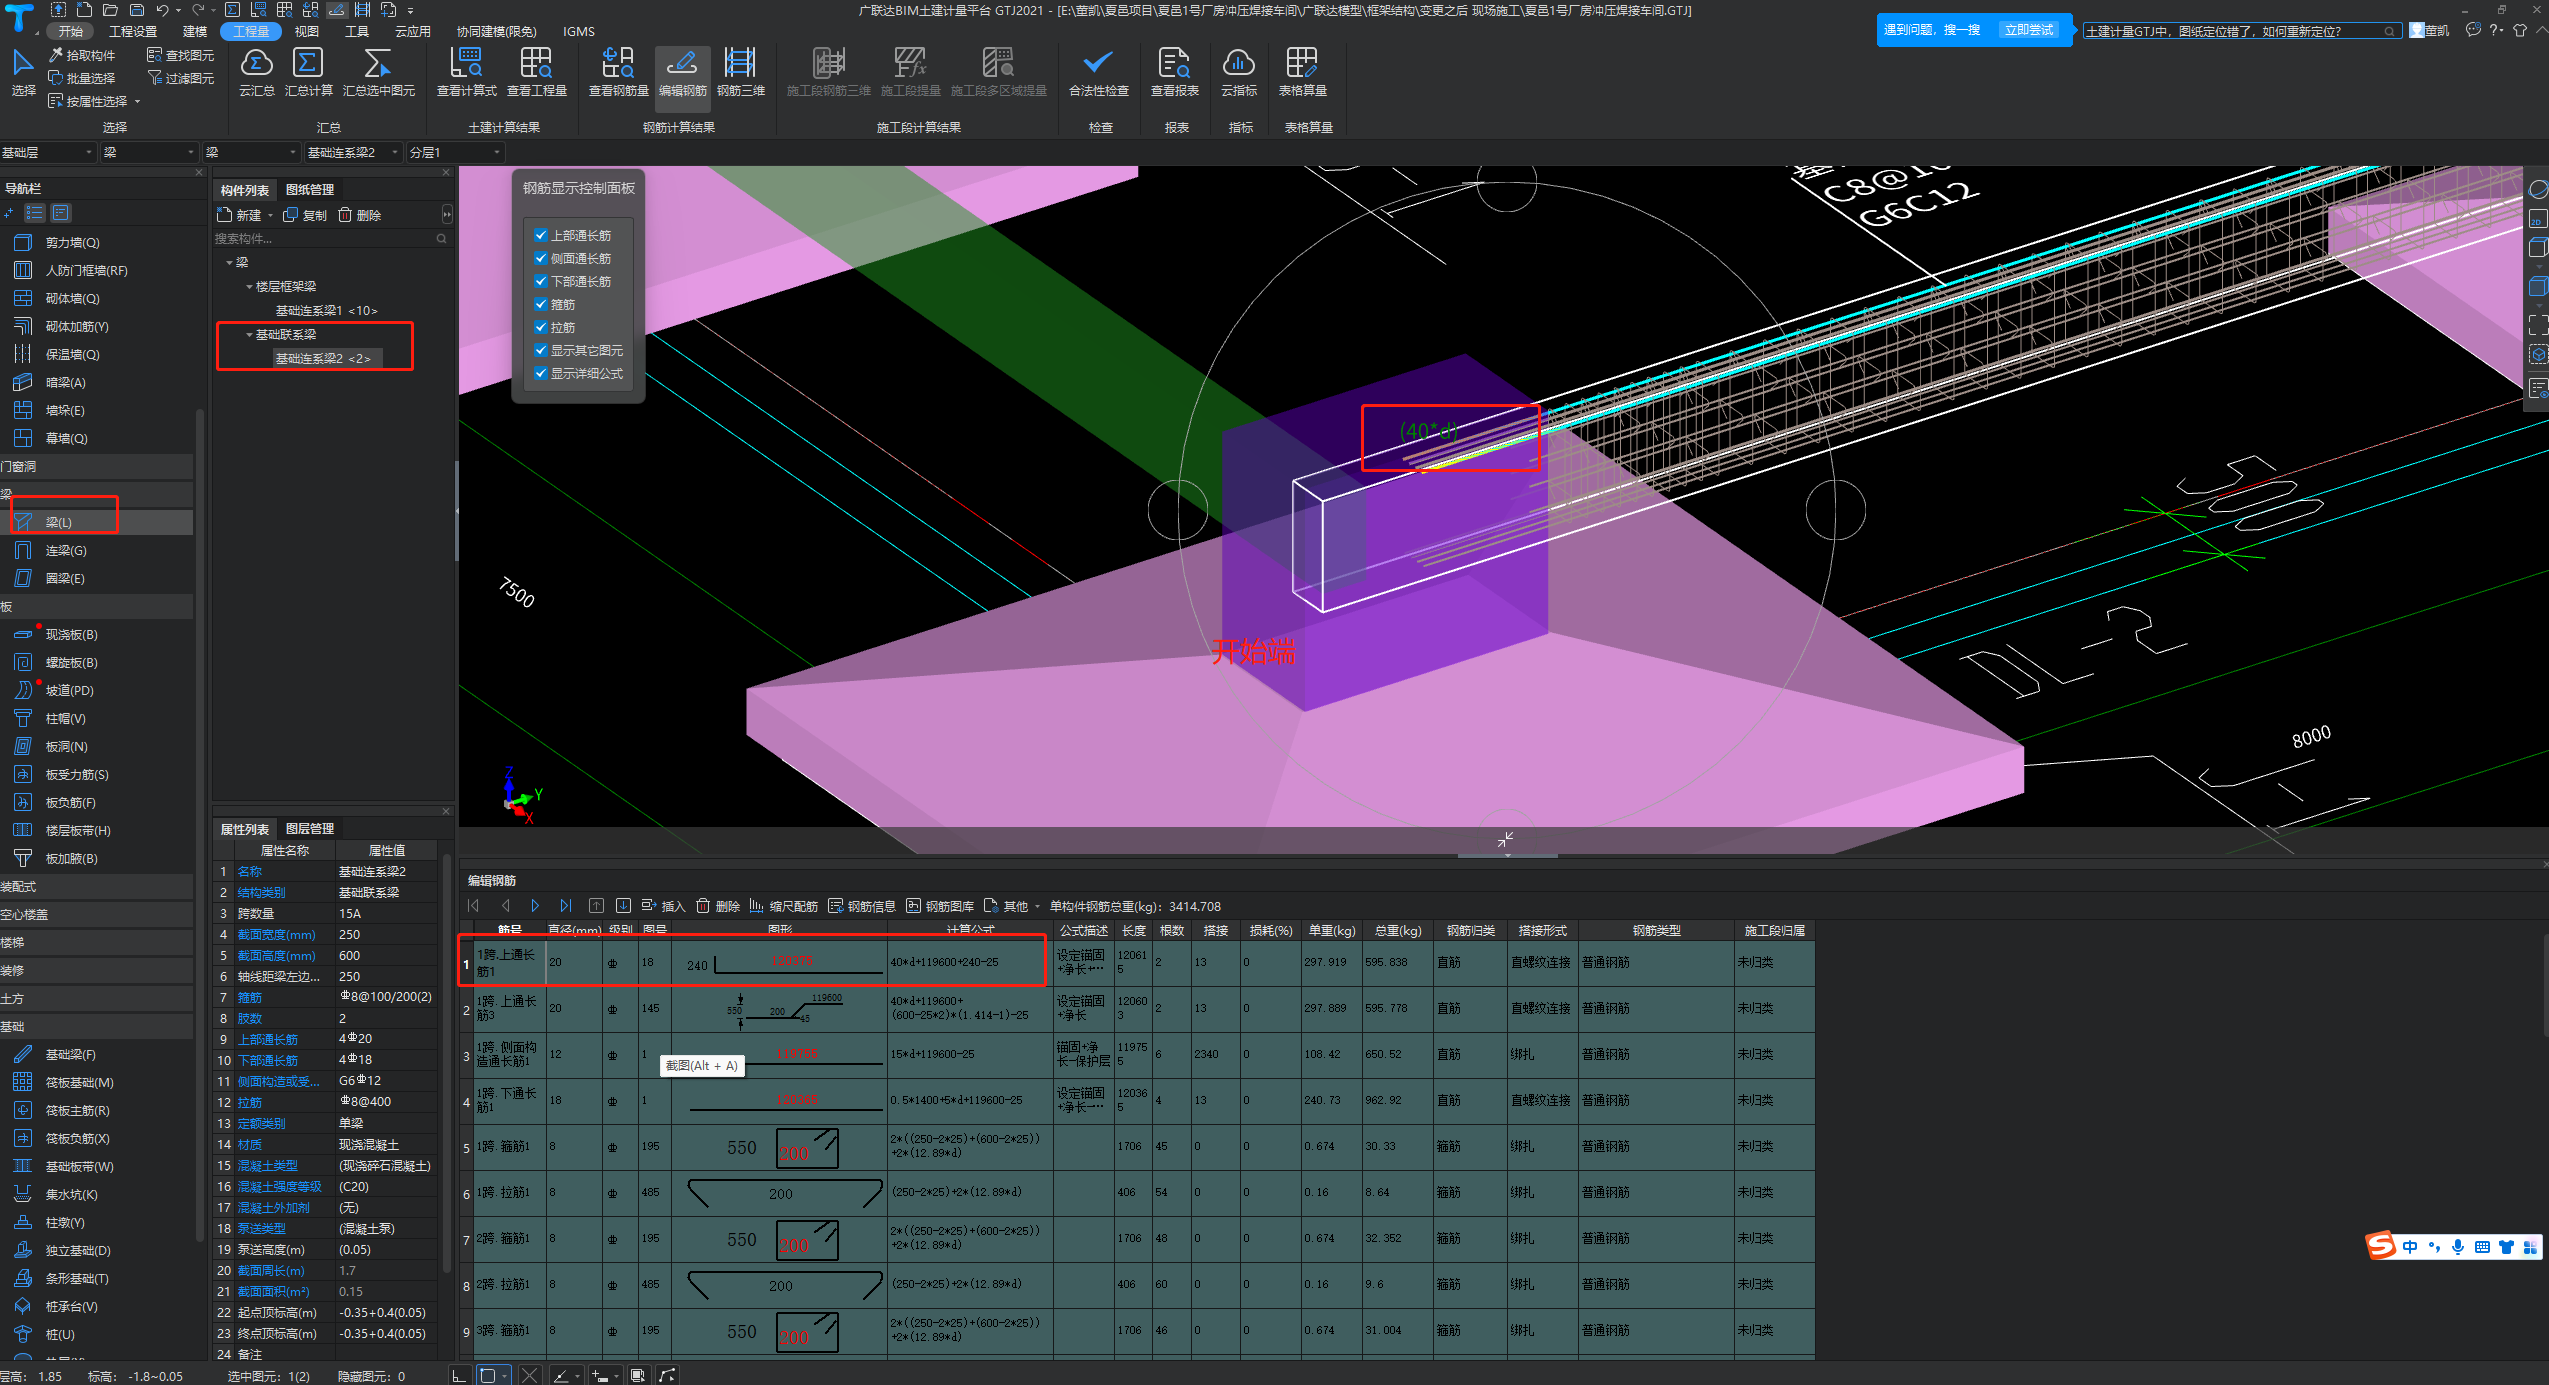This screenshot has width=2549, height=1385.
Task: Uncheck 拉筋 display checkbox
Action: [541, 327]
